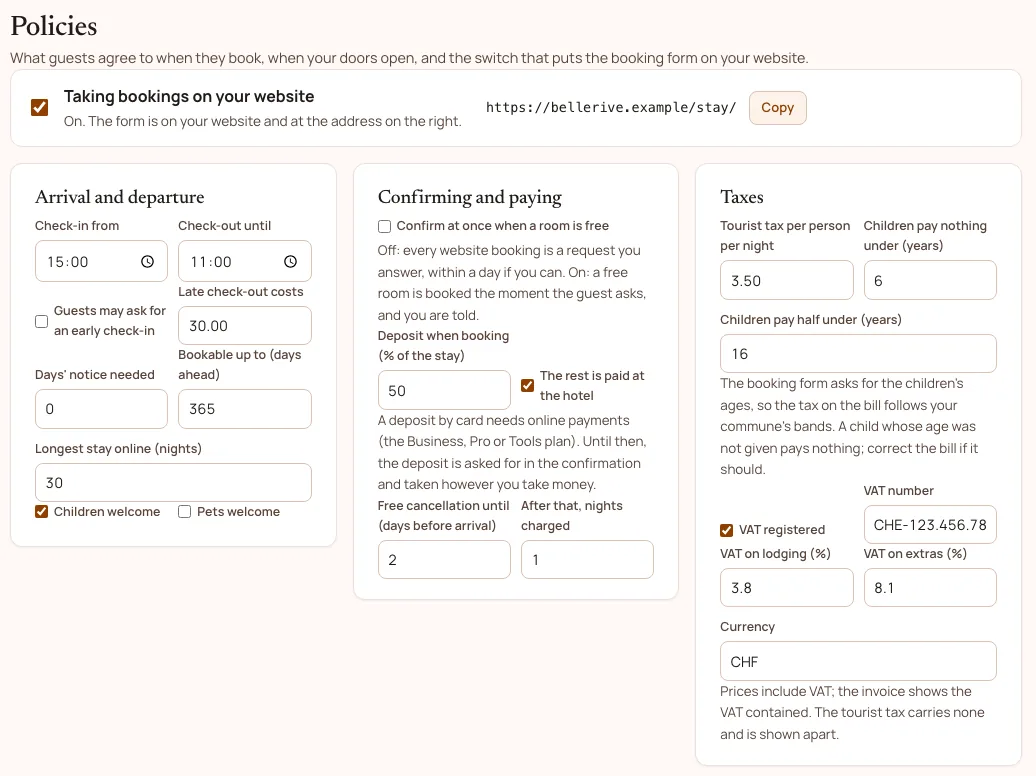Copy the booking form address
The height and width of the screenshot is (776, 1036).
coord(778,108)
